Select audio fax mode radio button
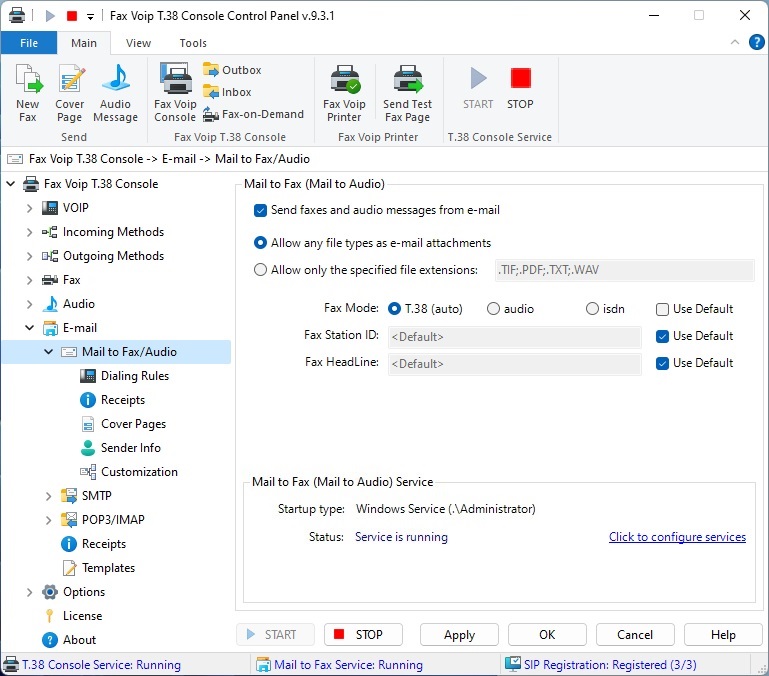Viewport: 769px width, 676px height. pyautogui.click(x=493, y=309)
